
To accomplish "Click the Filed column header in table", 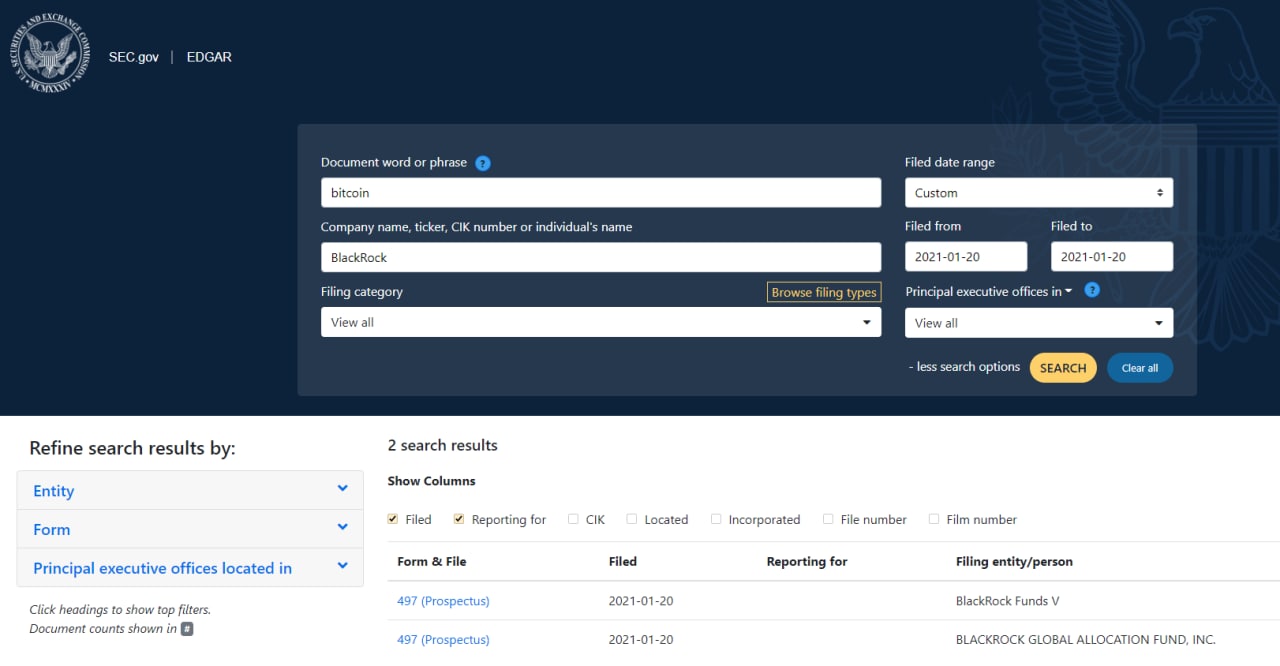I will point(623,561).
